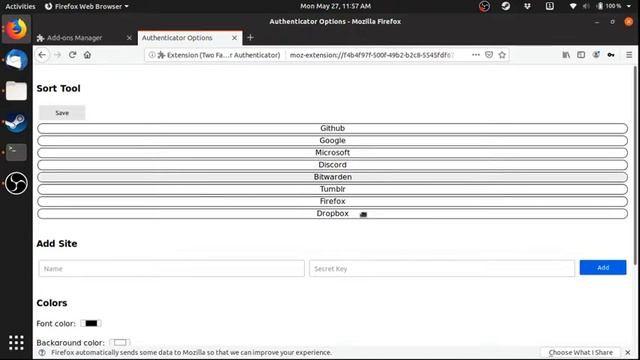The width and height of the screenshot is (640, 360).
Task: Select the Github sort row
Action: [332, 128]
